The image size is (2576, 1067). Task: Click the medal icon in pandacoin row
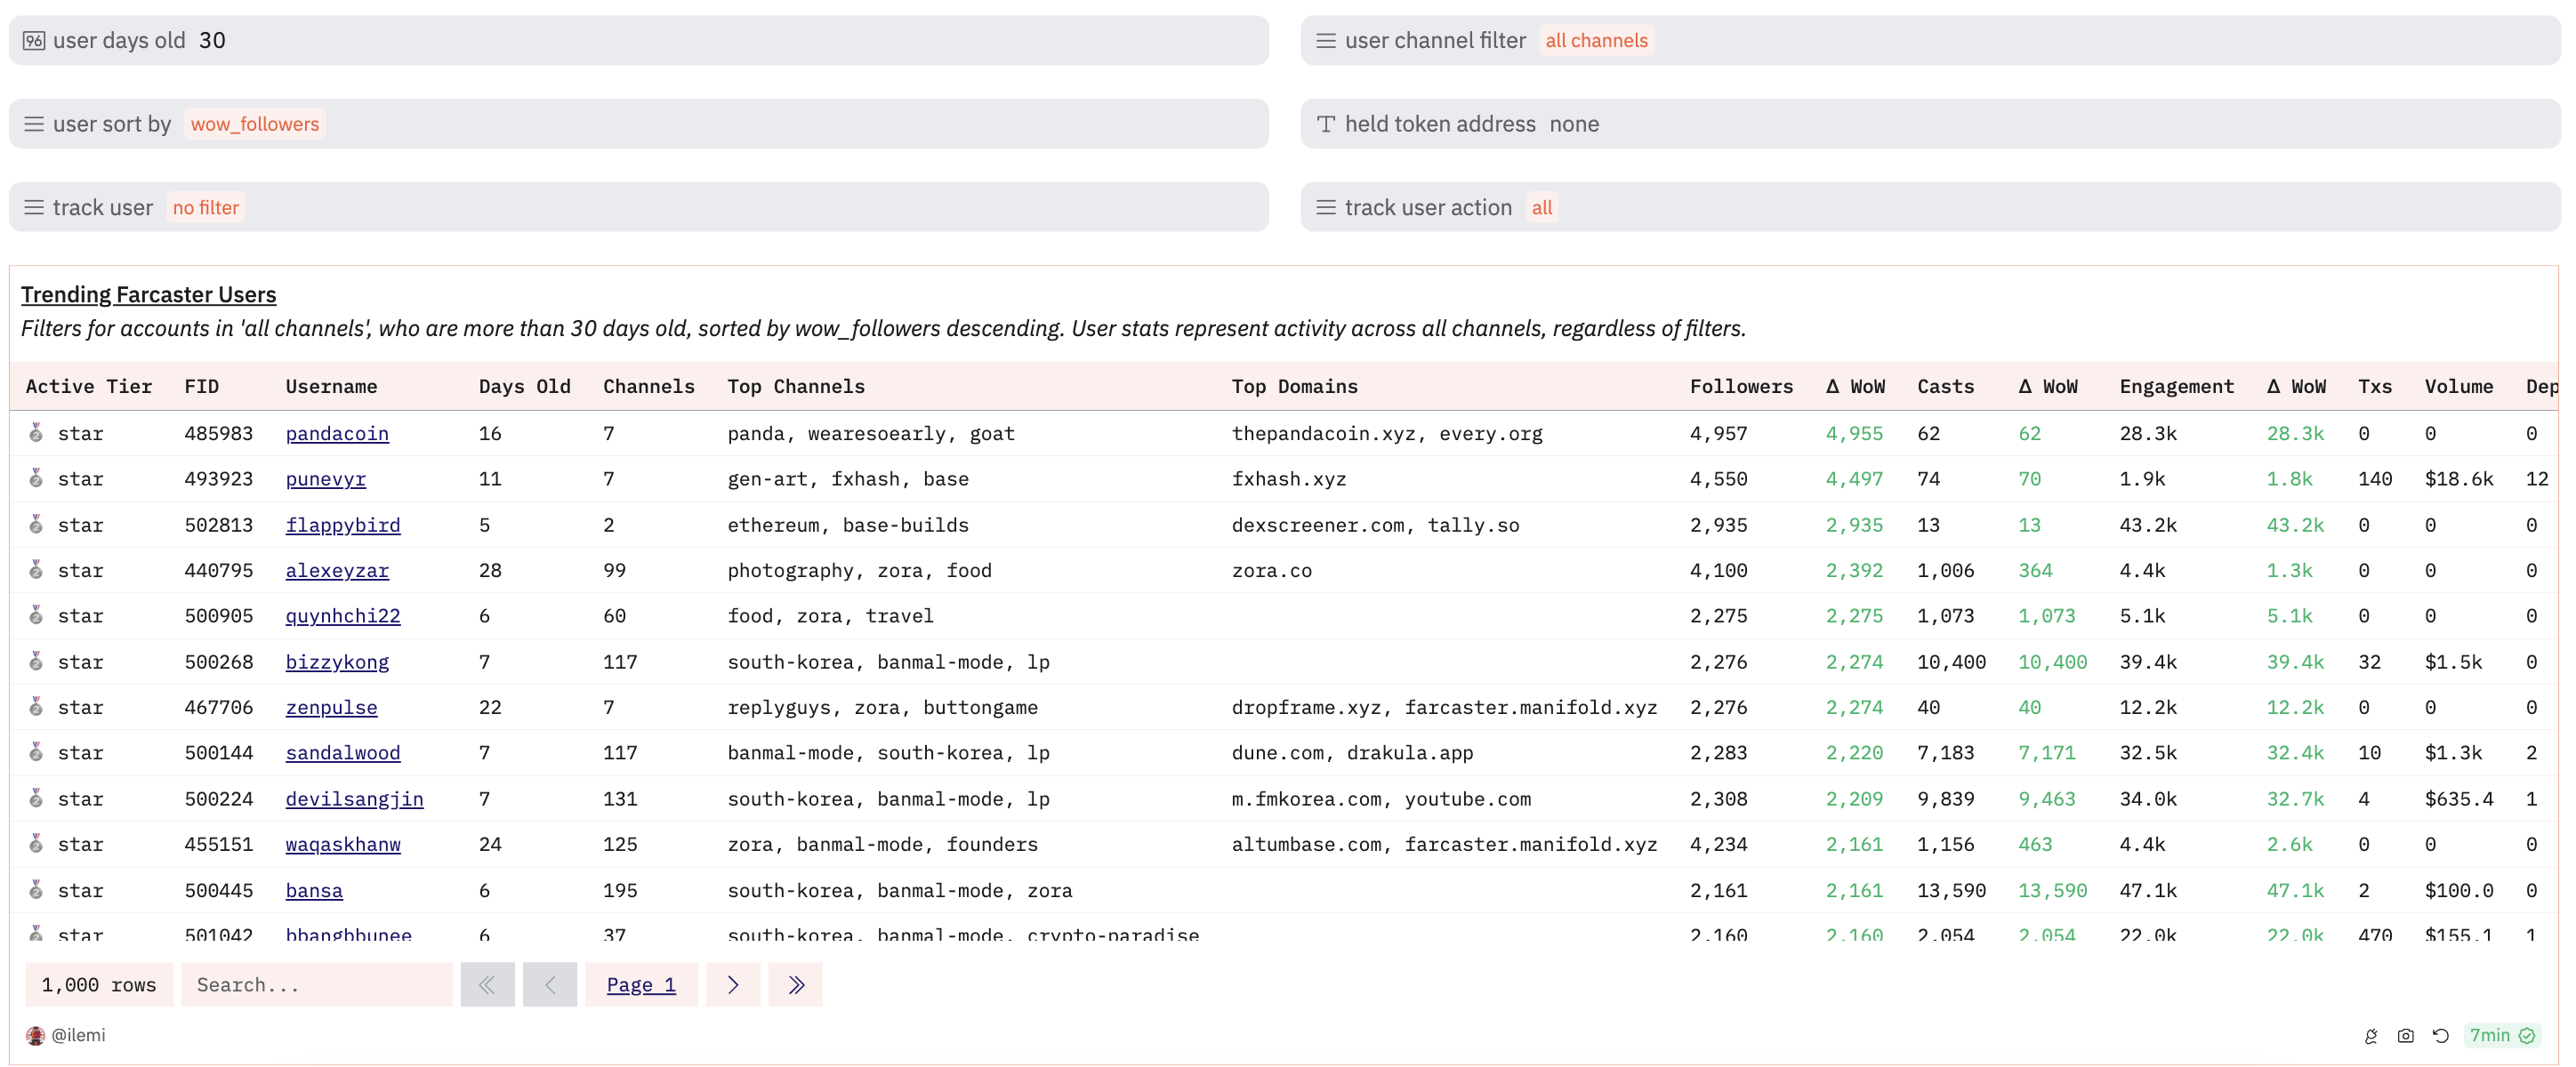(x=36, y=433)
